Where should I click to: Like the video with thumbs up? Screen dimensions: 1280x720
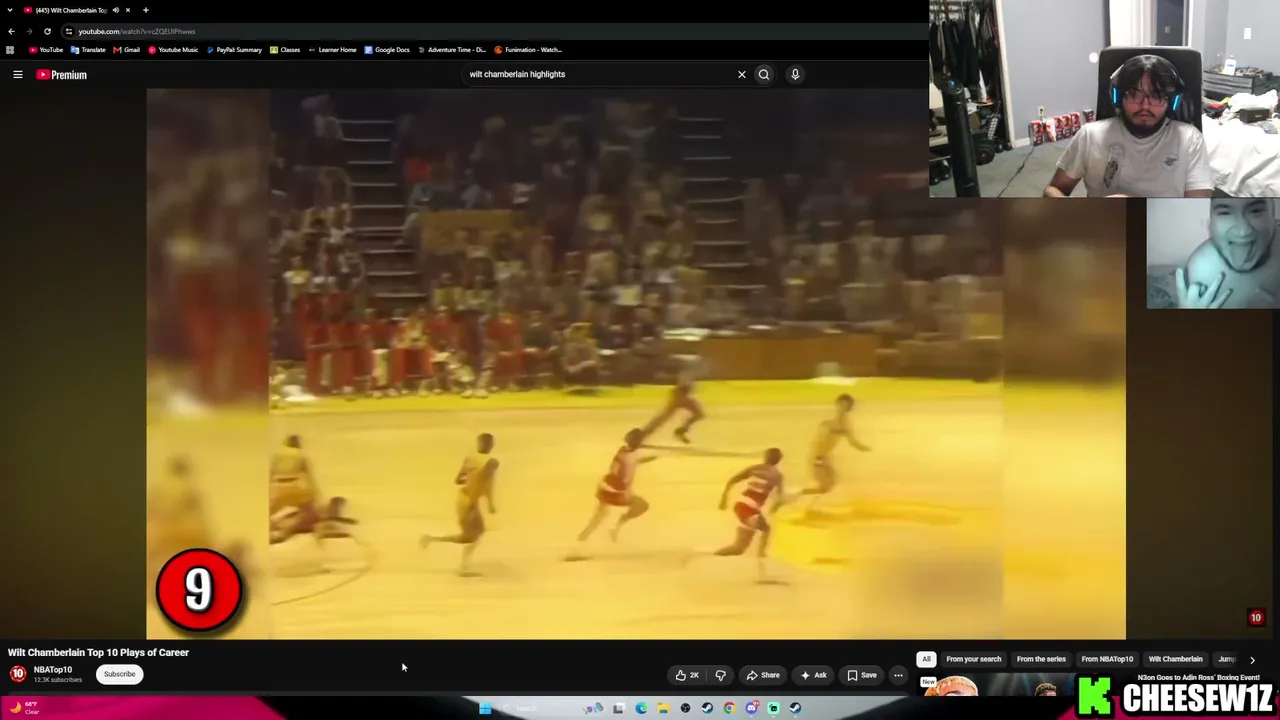(x=687, y=675)
